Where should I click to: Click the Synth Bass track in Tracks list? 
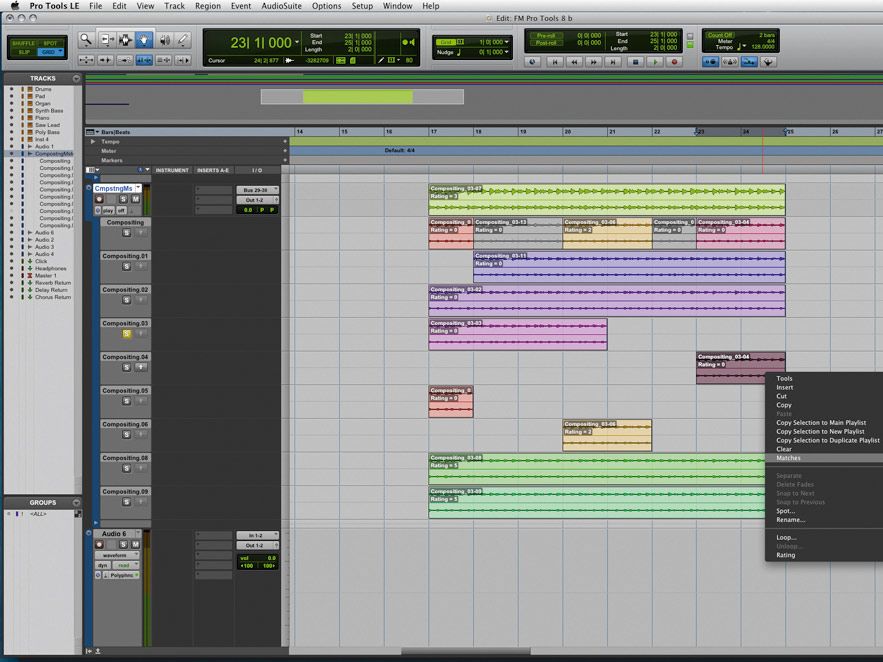click(x=49, y=111)
